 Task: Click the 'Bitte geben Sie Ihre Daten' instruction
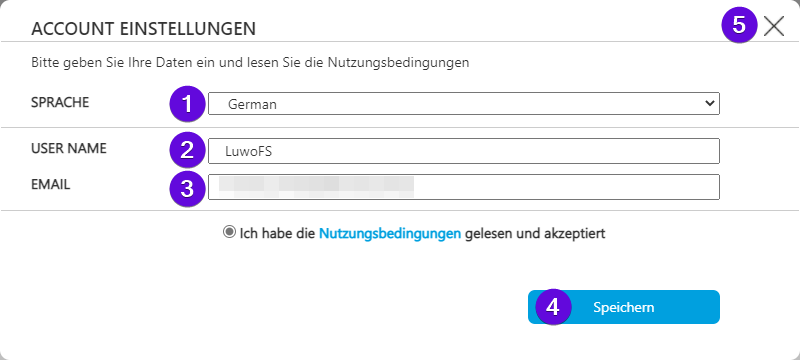click(x=250, y=63)
